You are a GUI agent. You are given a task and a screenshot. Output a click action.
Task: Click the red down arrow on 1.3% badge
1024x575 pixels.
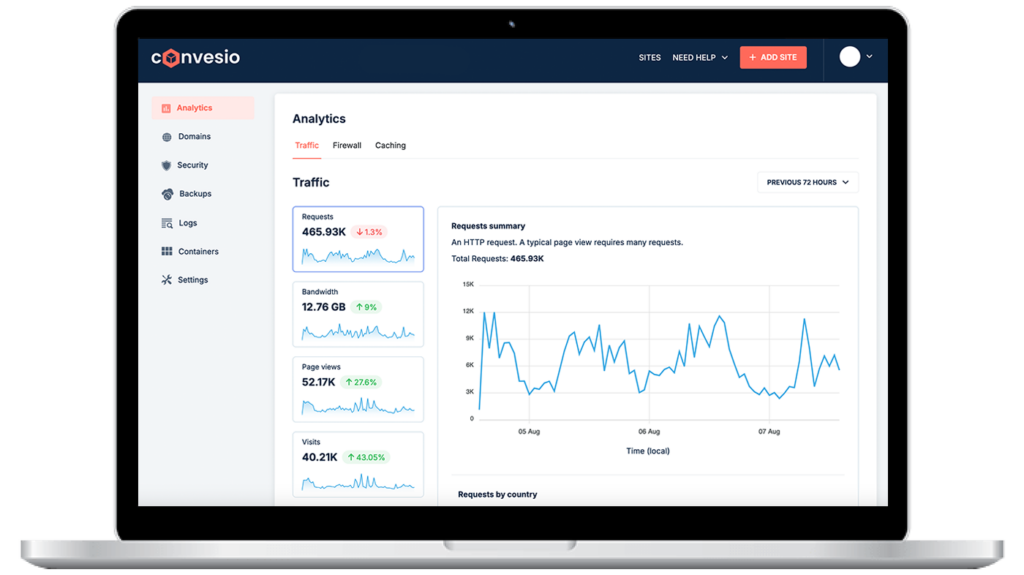click(359, 232)
